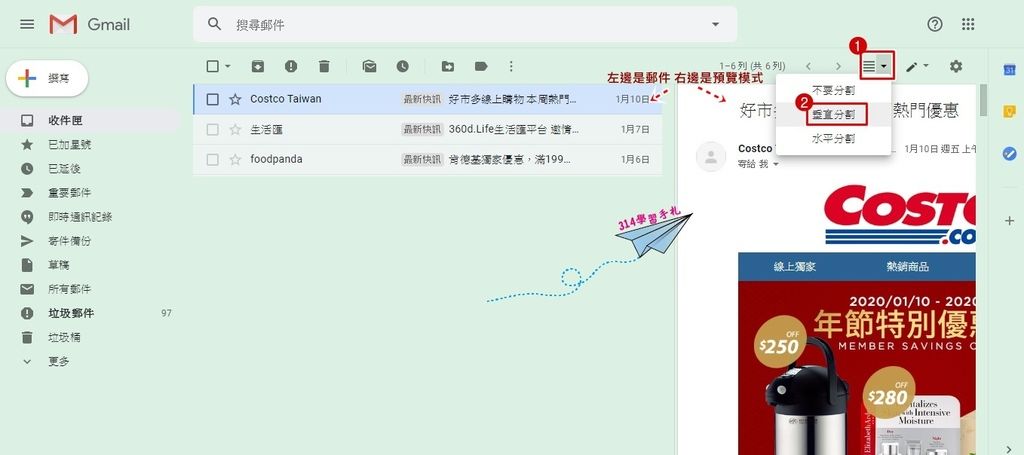This screenshot has height=455, width=1024.
Task: Click the 撰寫 compose button
Action: (47, 78)
